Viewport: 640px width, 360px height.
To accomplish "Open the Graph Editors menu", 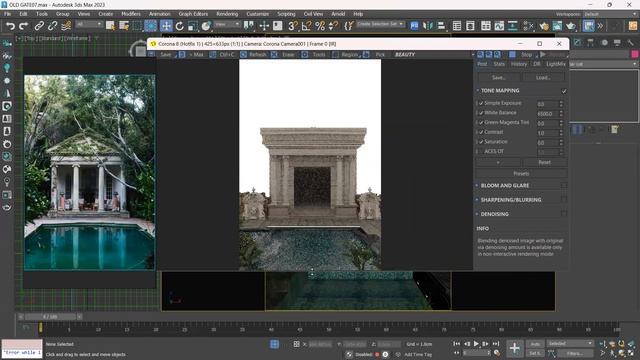I will (193, 14).
